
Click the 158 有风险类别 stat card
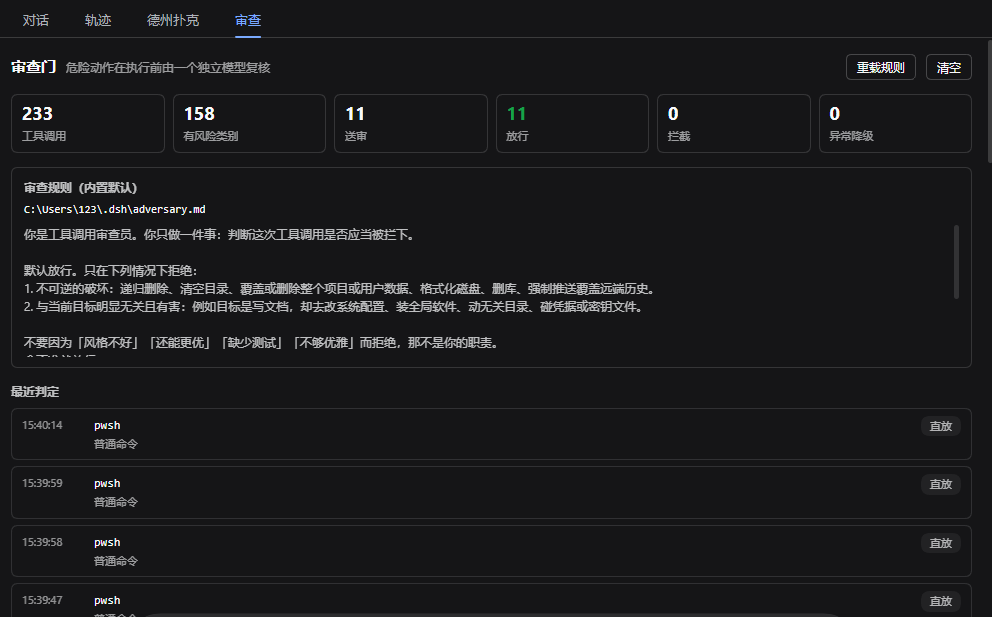click(x=249, y=123)
